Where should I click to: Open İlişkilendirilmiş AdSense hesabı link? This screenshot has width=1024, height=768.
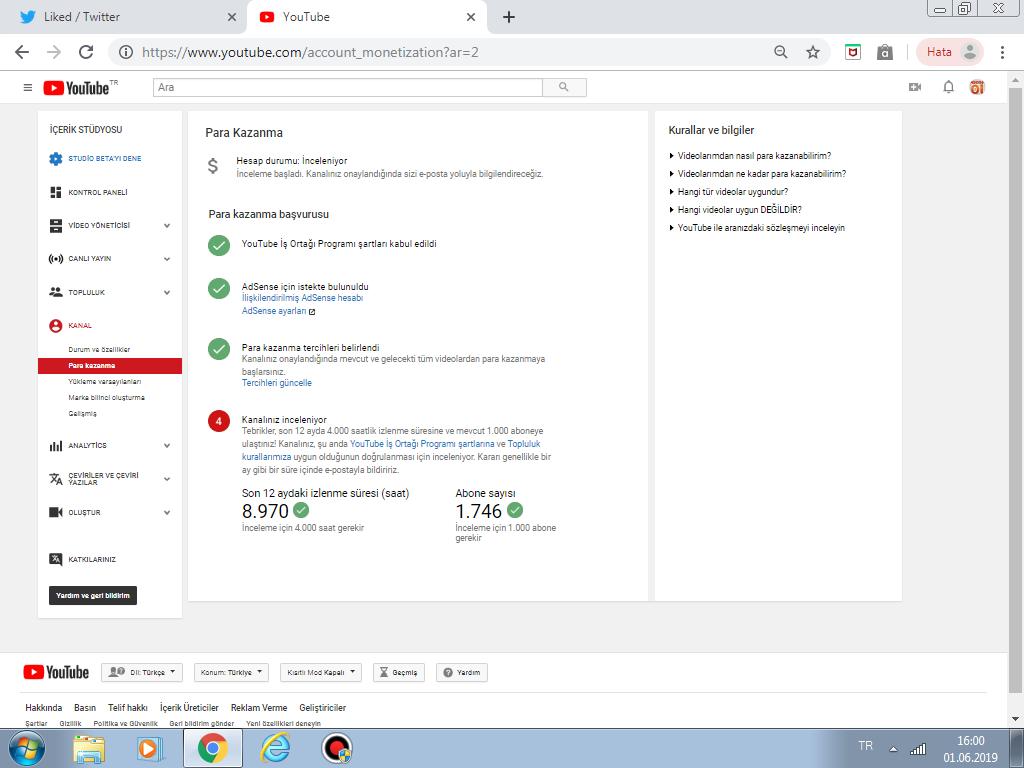coord(302,298)
